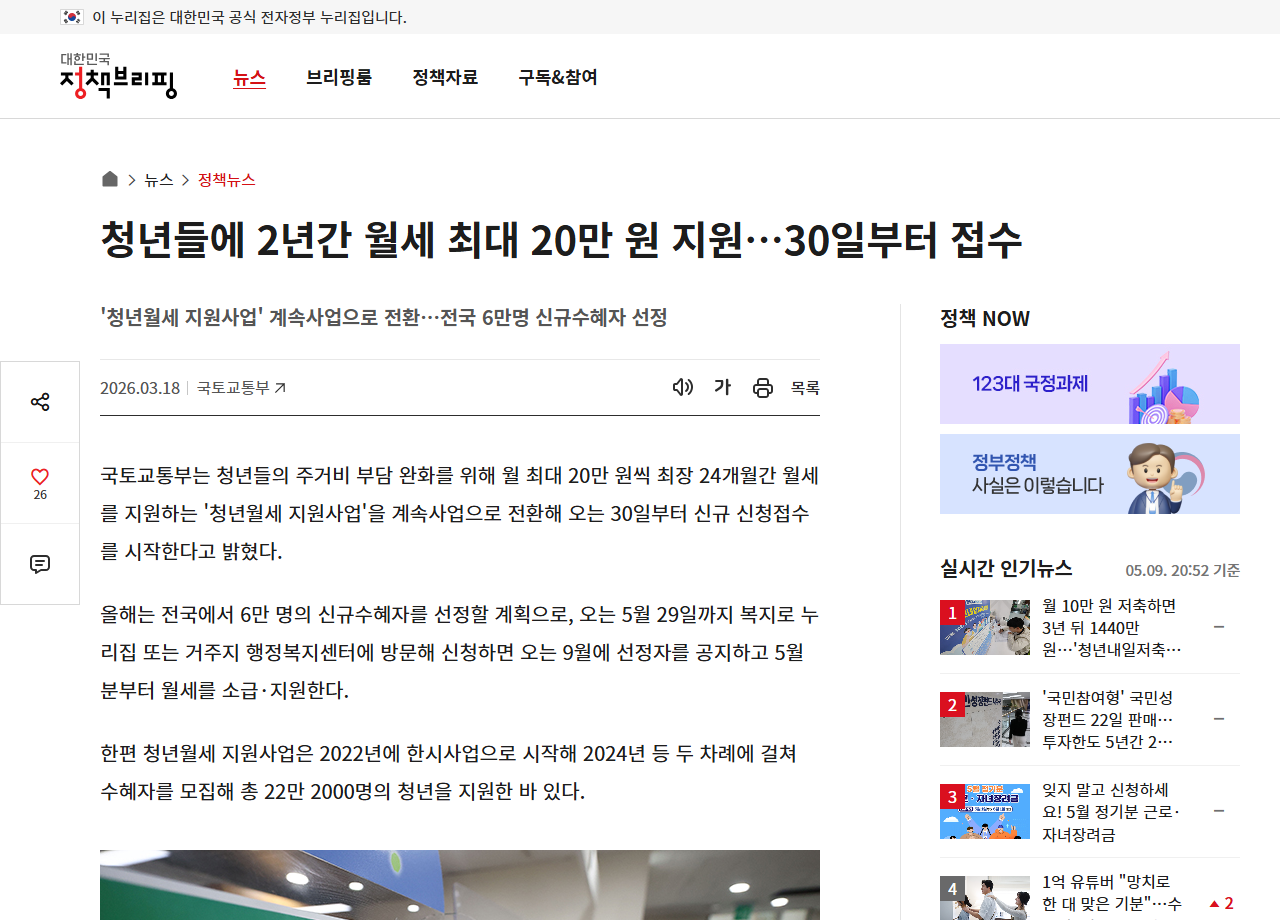
Task: Open the share icon in side panel
Action: [40, 402]
